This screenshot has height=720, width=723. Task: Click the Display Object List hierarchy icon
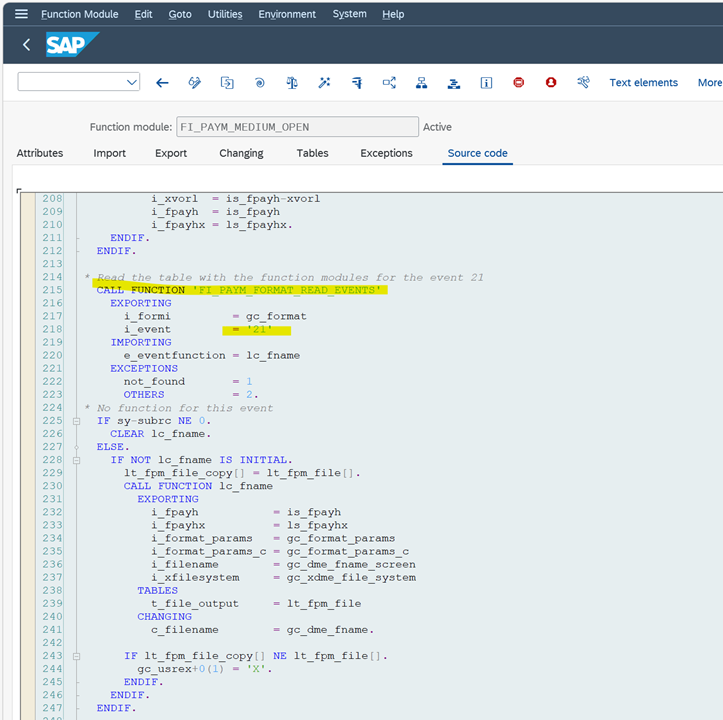[x=421, y=83]
